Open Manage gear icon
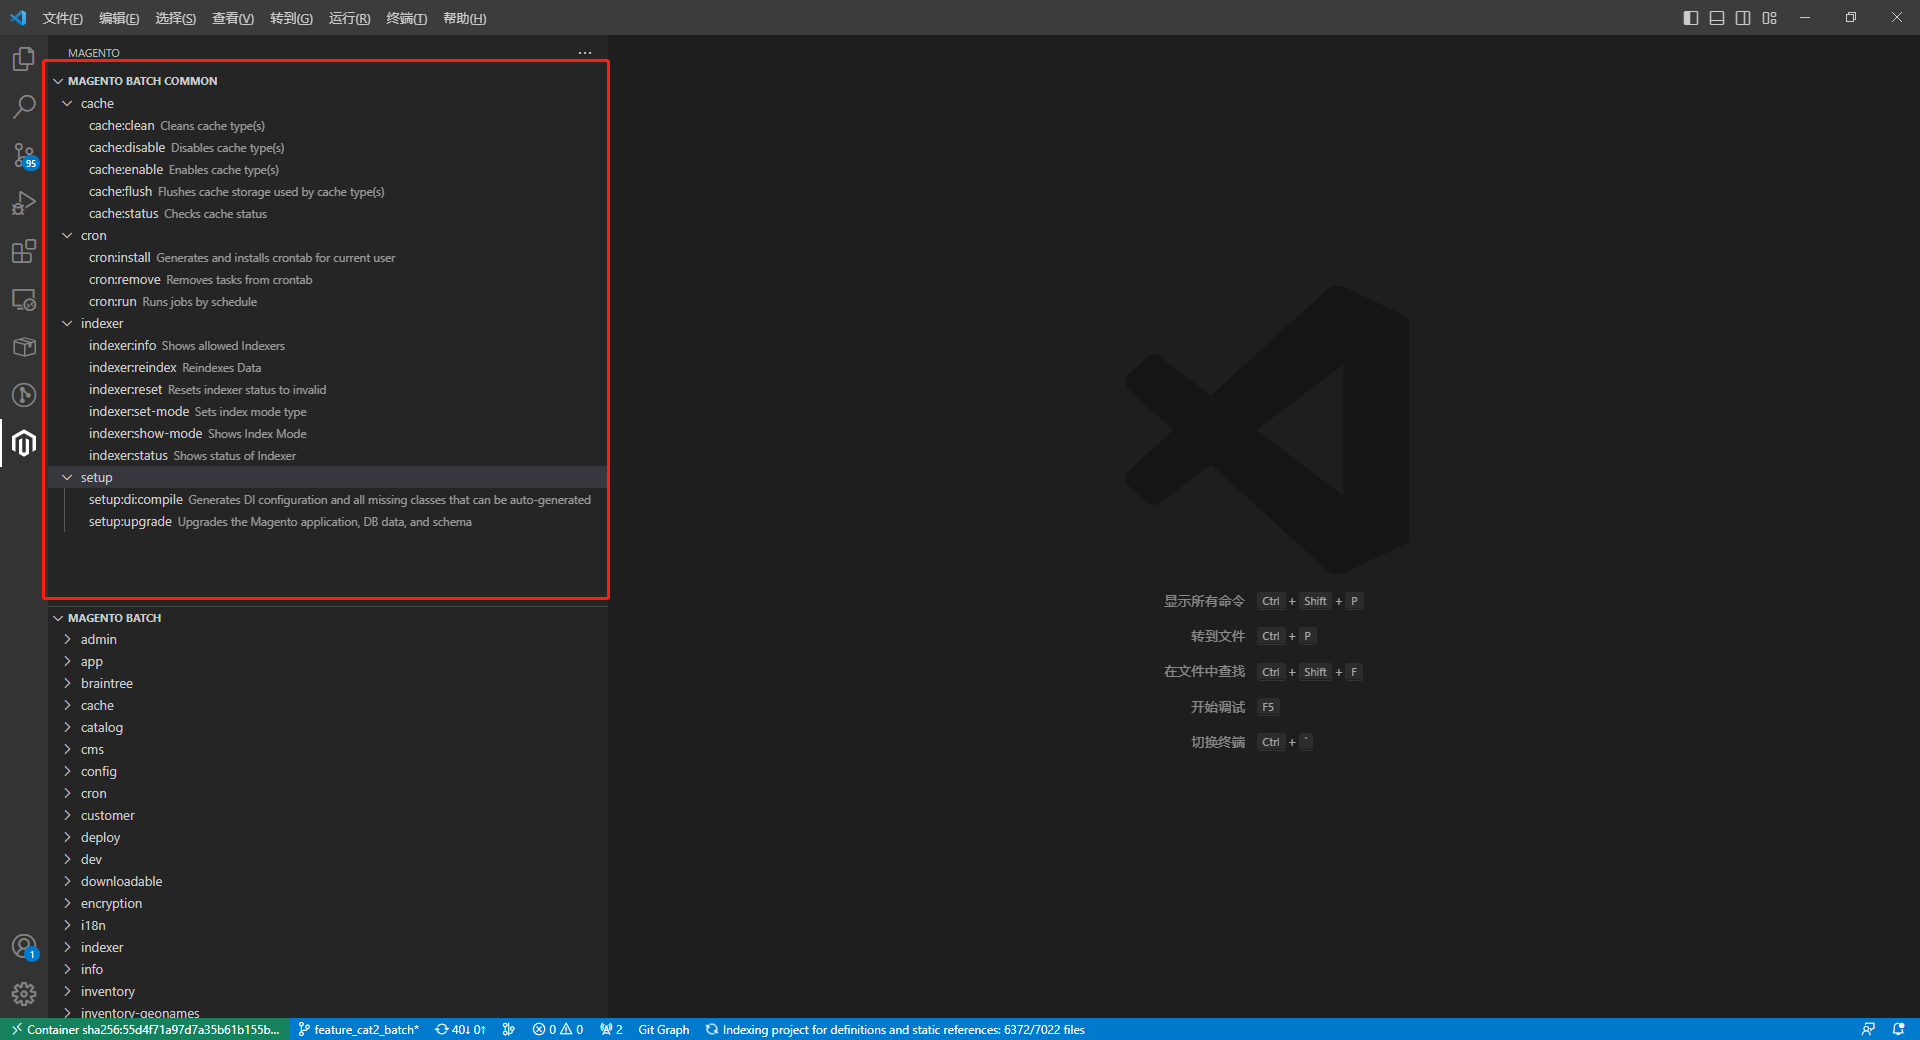The height and width of the screenshot is (1040, 1920). pyautogui.click(x=24, y=994)
